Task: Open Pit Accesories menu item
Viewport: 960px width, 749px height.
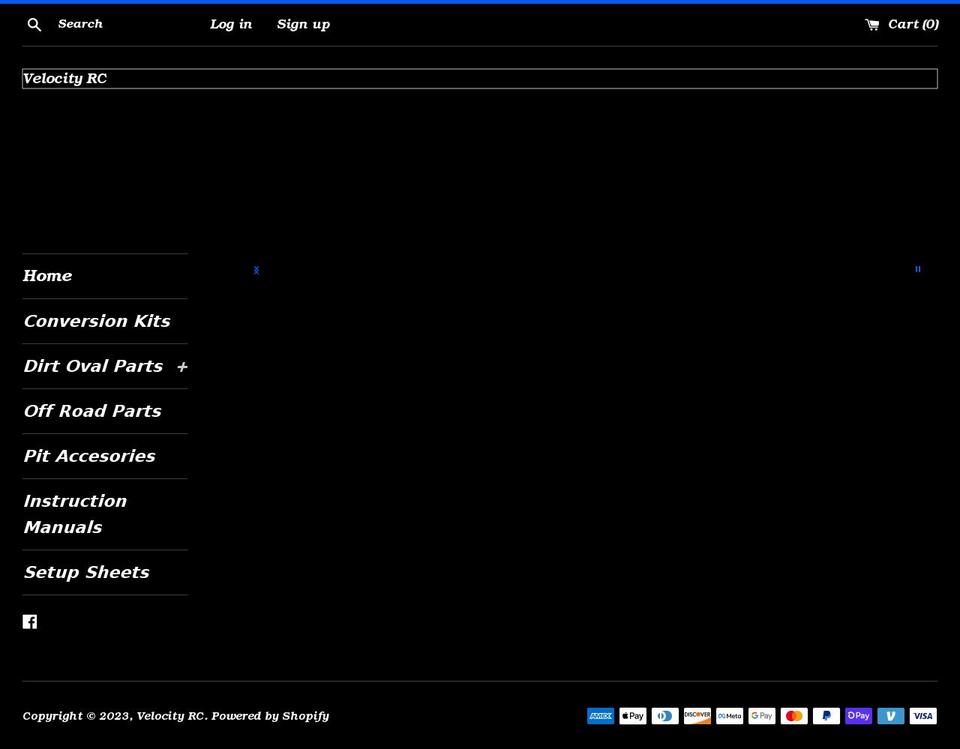Action: (89, 456)
